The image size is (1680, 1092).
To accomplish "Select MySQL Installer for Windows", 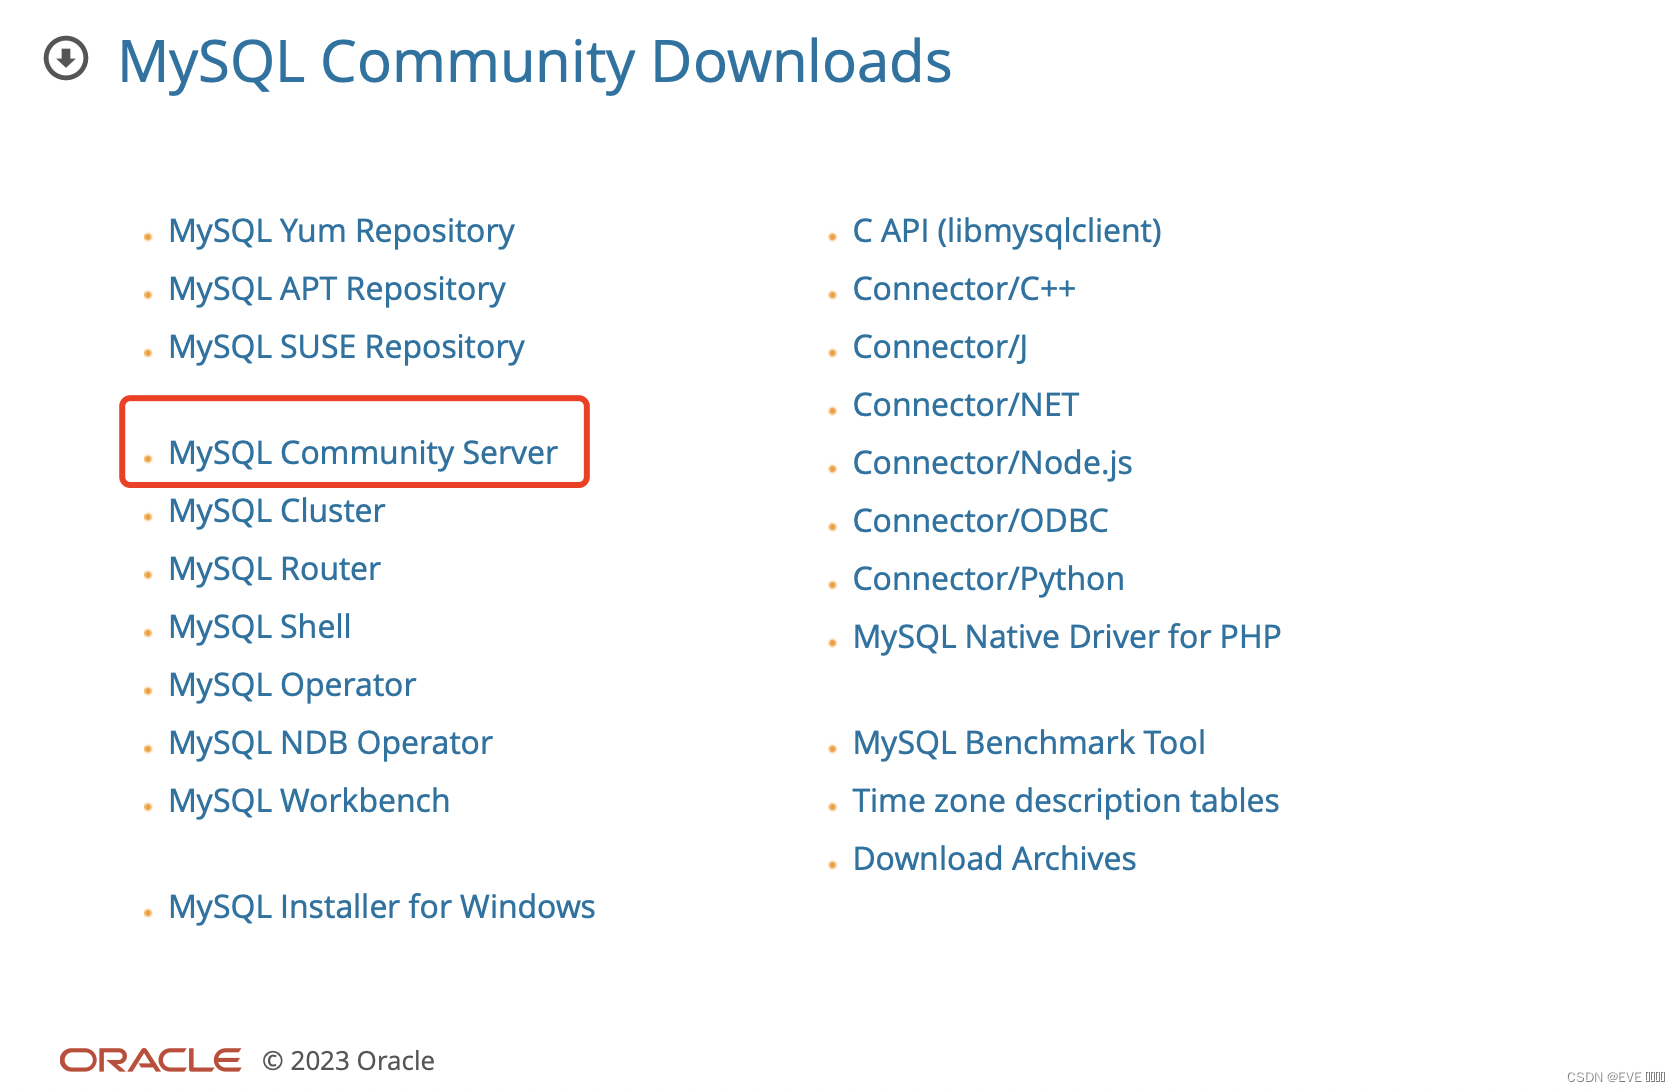I will 381,906.
